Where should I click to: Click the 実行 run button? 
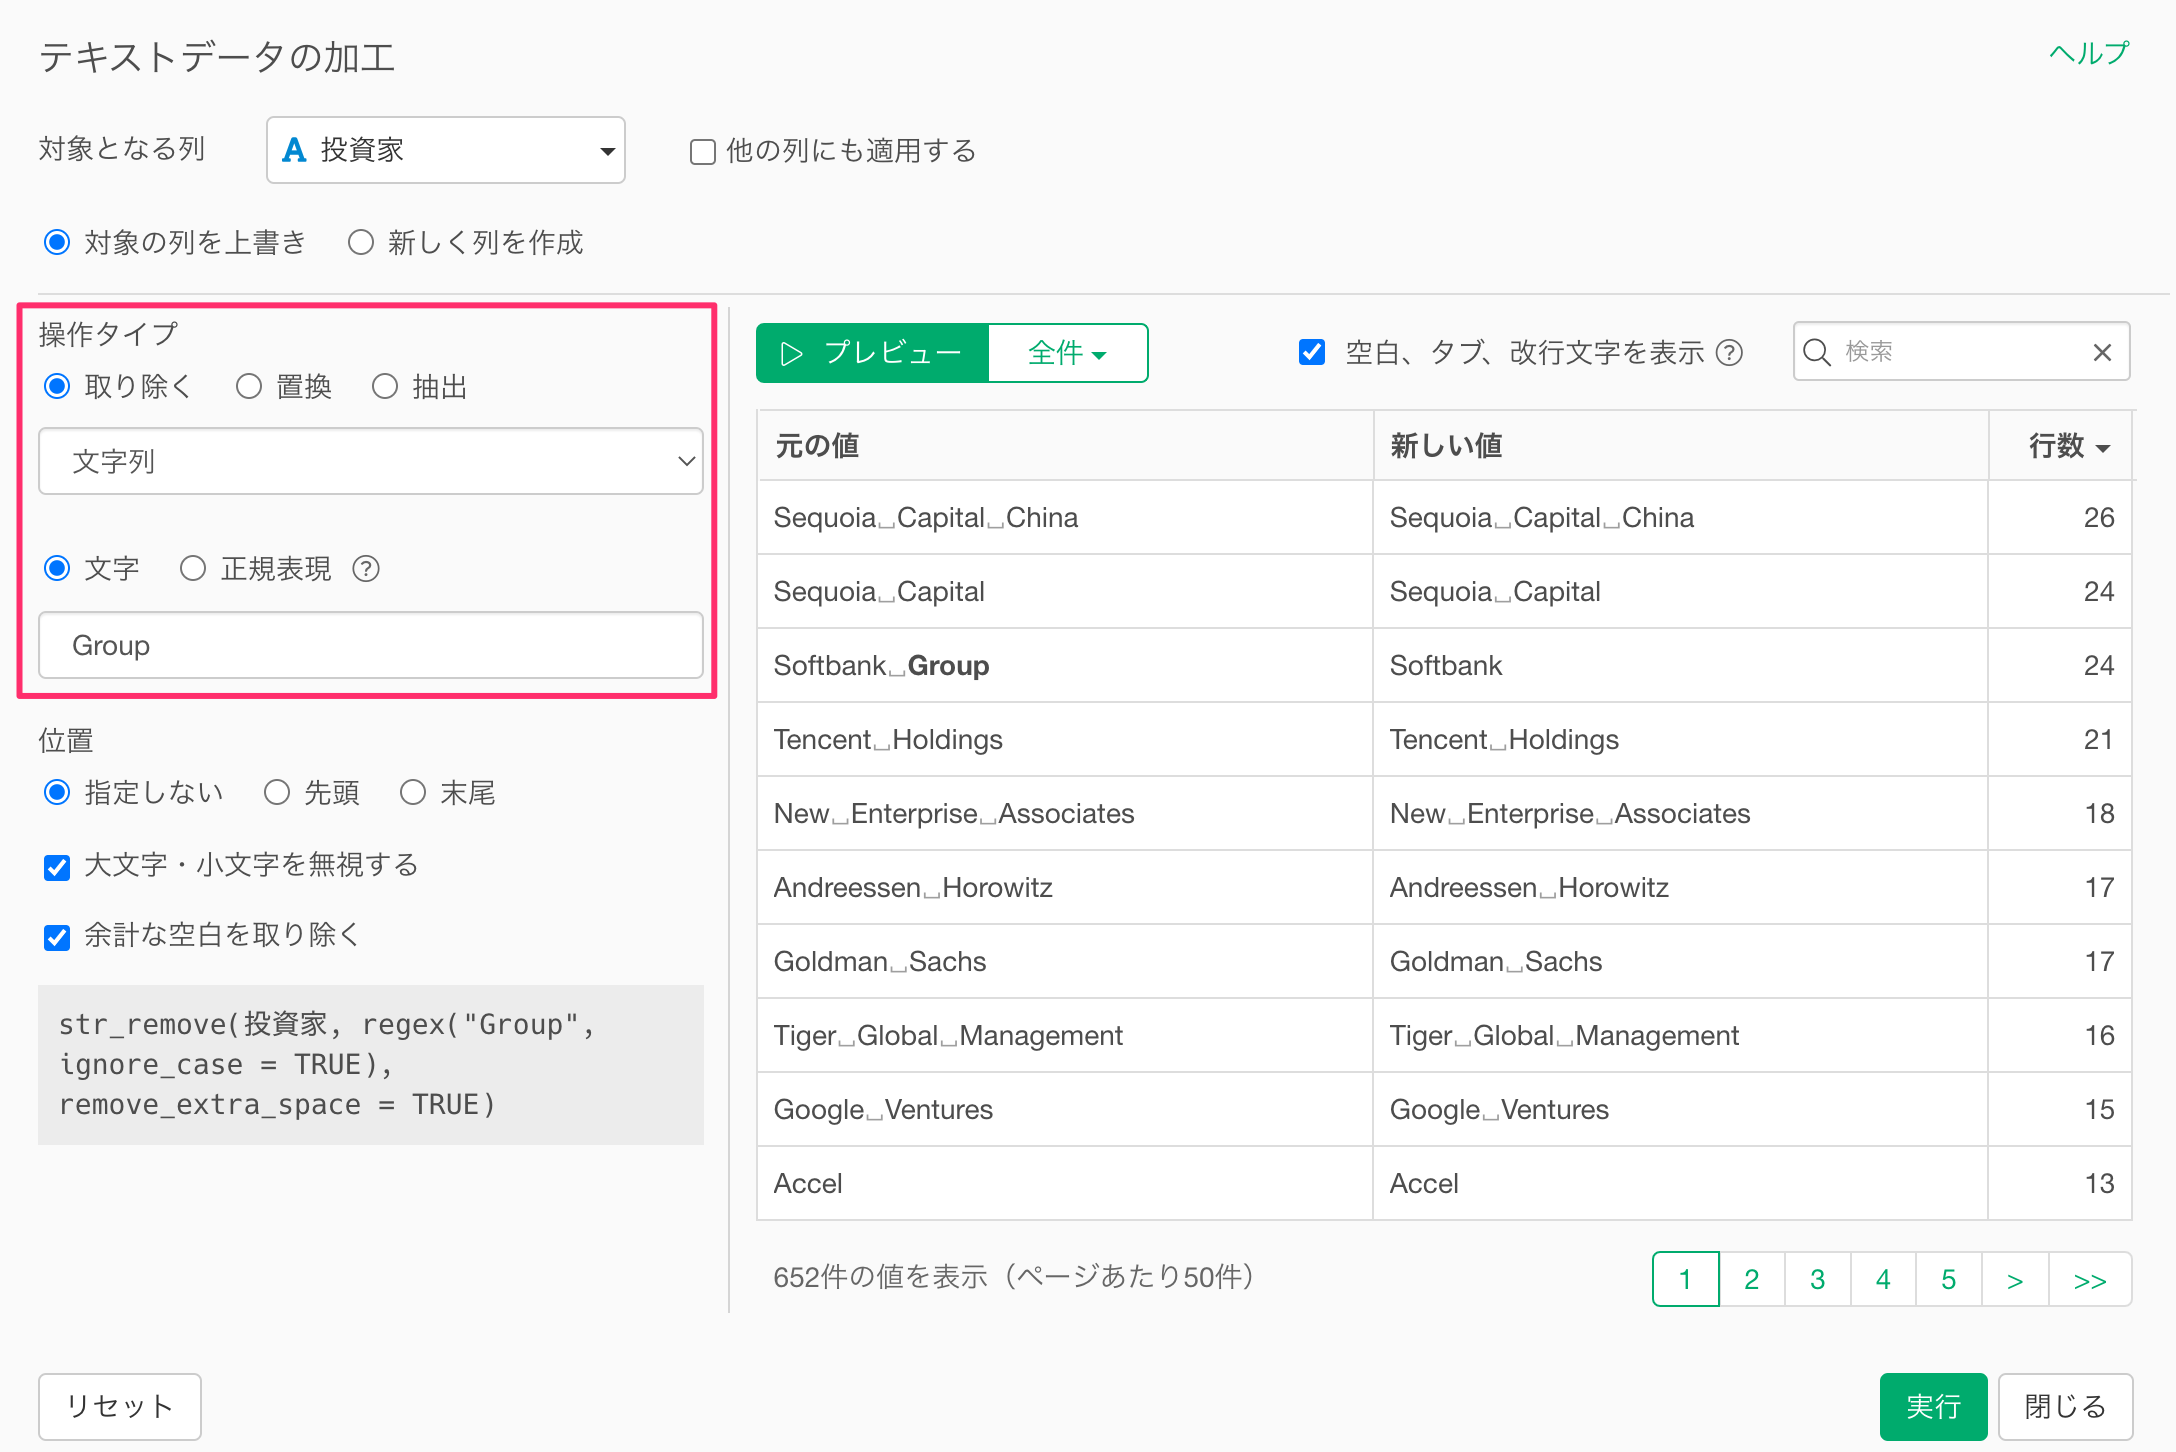(1933, 1406)
